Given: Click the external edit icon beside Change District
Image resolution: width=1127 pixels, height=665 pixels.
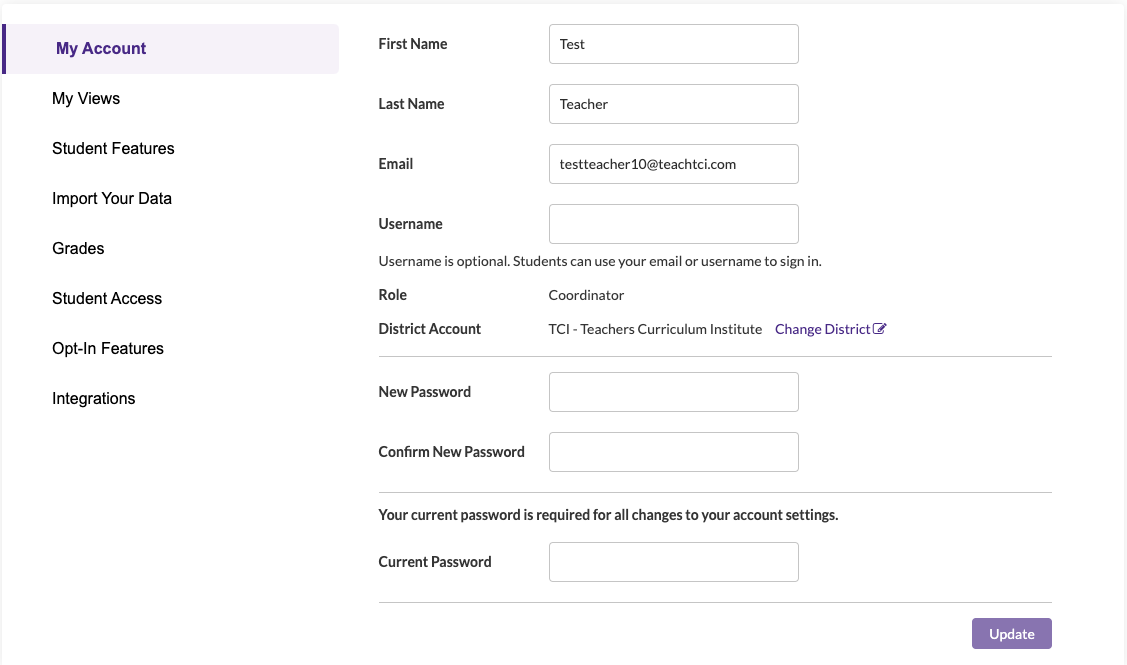Looking at the screenshot, I should pyautogui.click(x=880, y=329).
